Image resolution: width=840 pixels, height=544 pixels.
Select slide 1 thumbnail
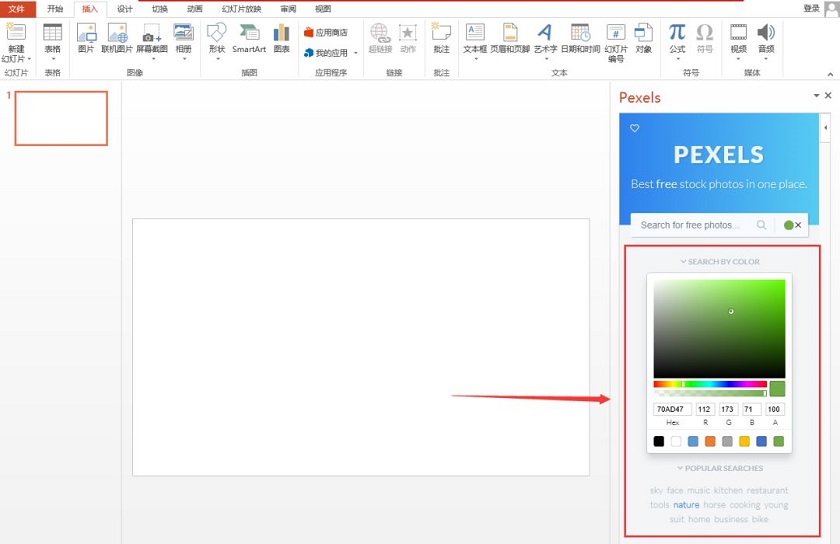pos(61,118)
